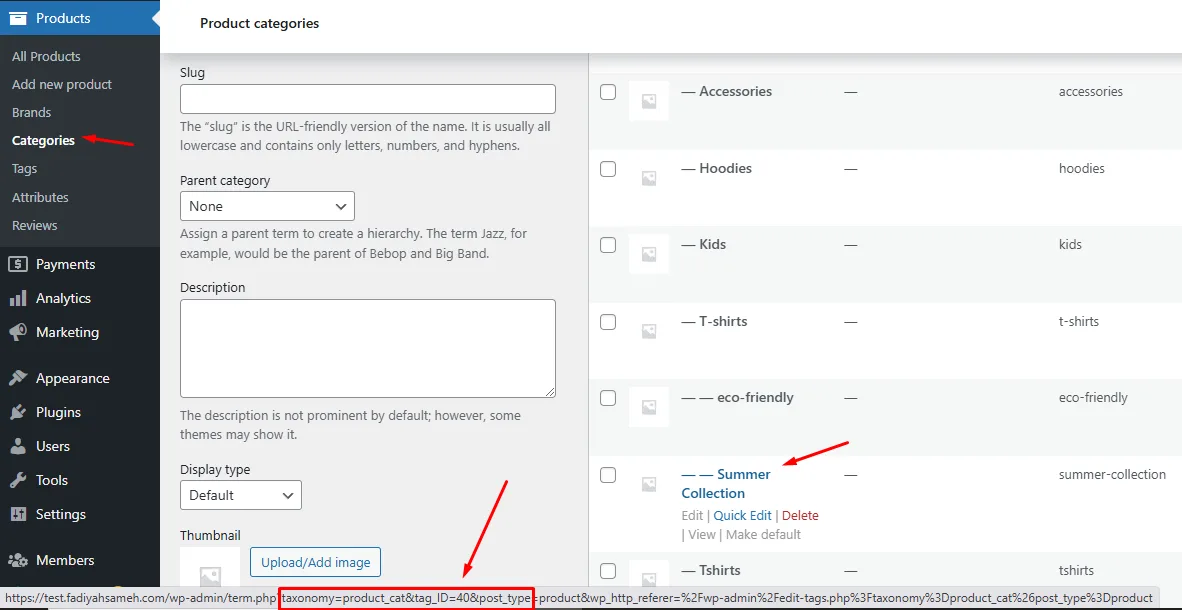Image resolution: width=1182 pixels, height=610 pixels.
Task: Click the Summer Collection placeholder image
Action: tap(648, 484)
